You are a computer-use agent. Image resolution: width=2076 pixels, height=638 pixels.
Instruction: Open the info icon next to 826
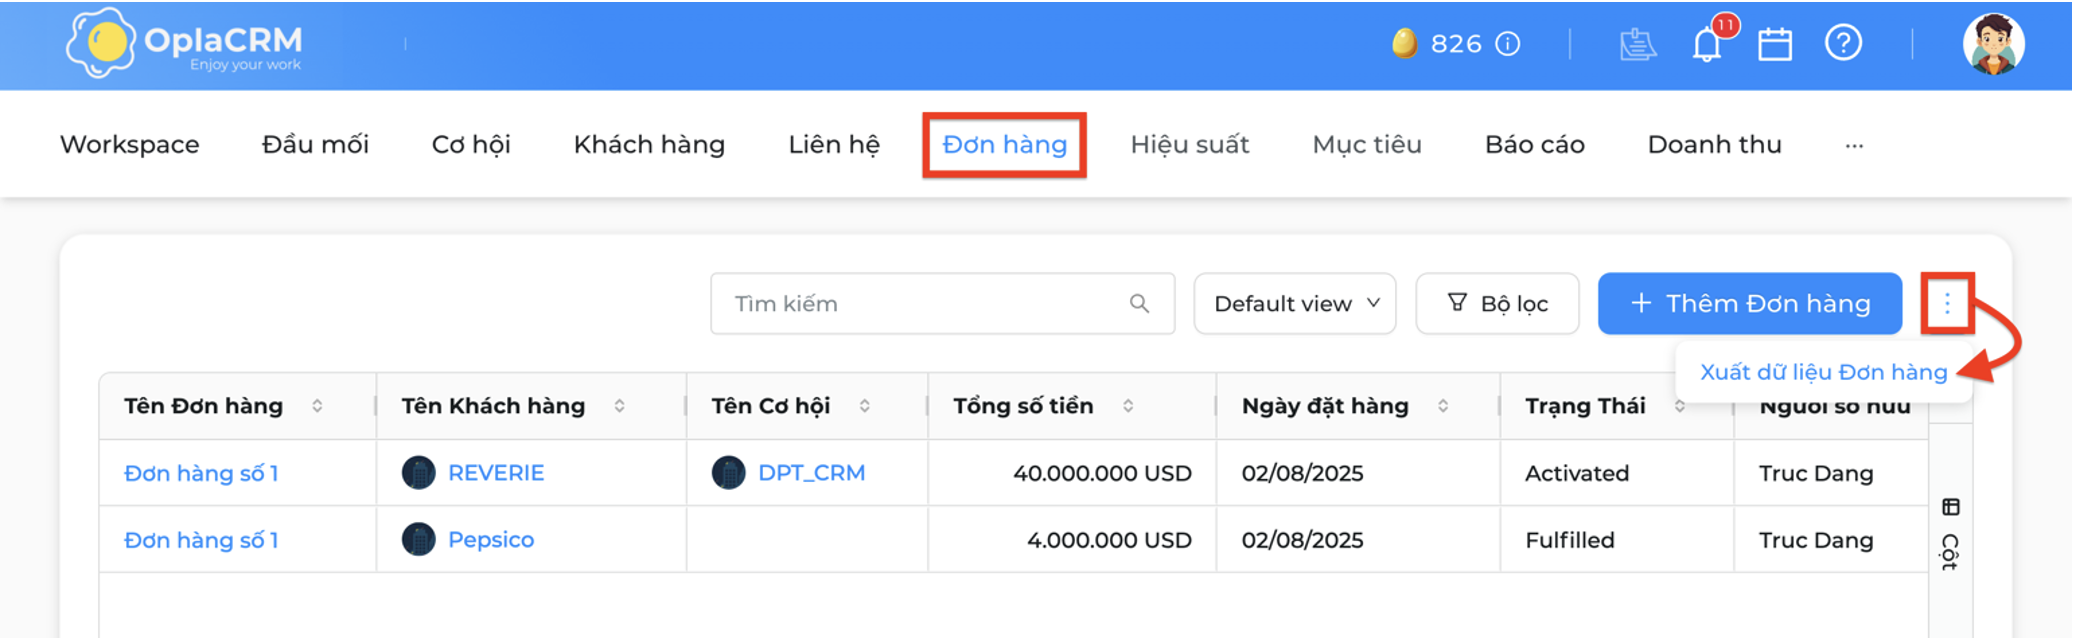(1507, 44)
